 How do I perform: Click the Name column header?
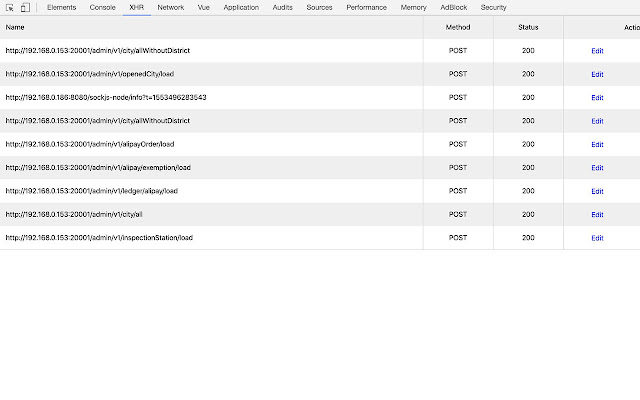pos(15,27)
